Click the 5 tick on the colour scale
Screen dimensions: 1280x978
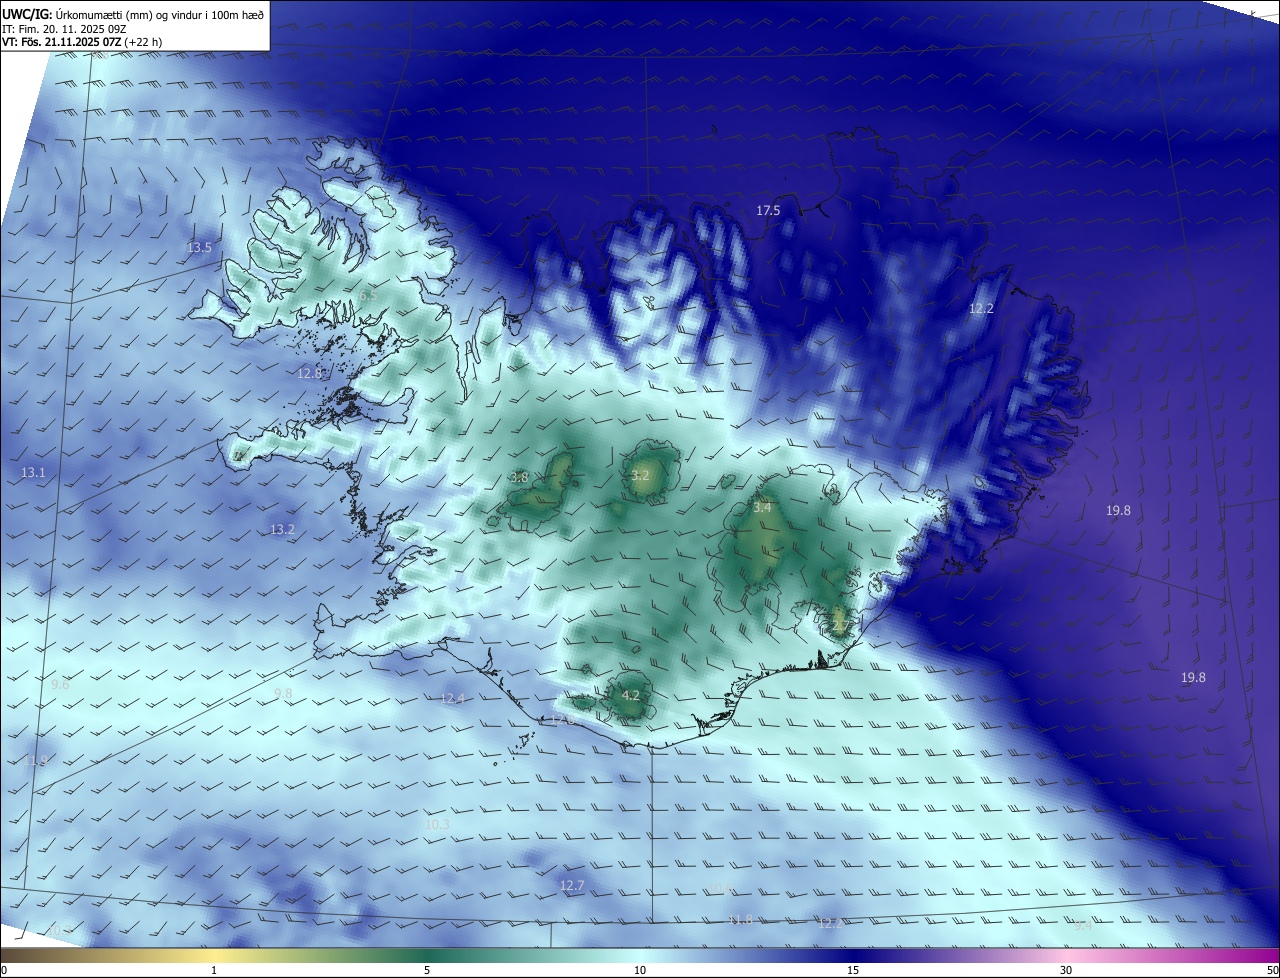click(427, 970)
